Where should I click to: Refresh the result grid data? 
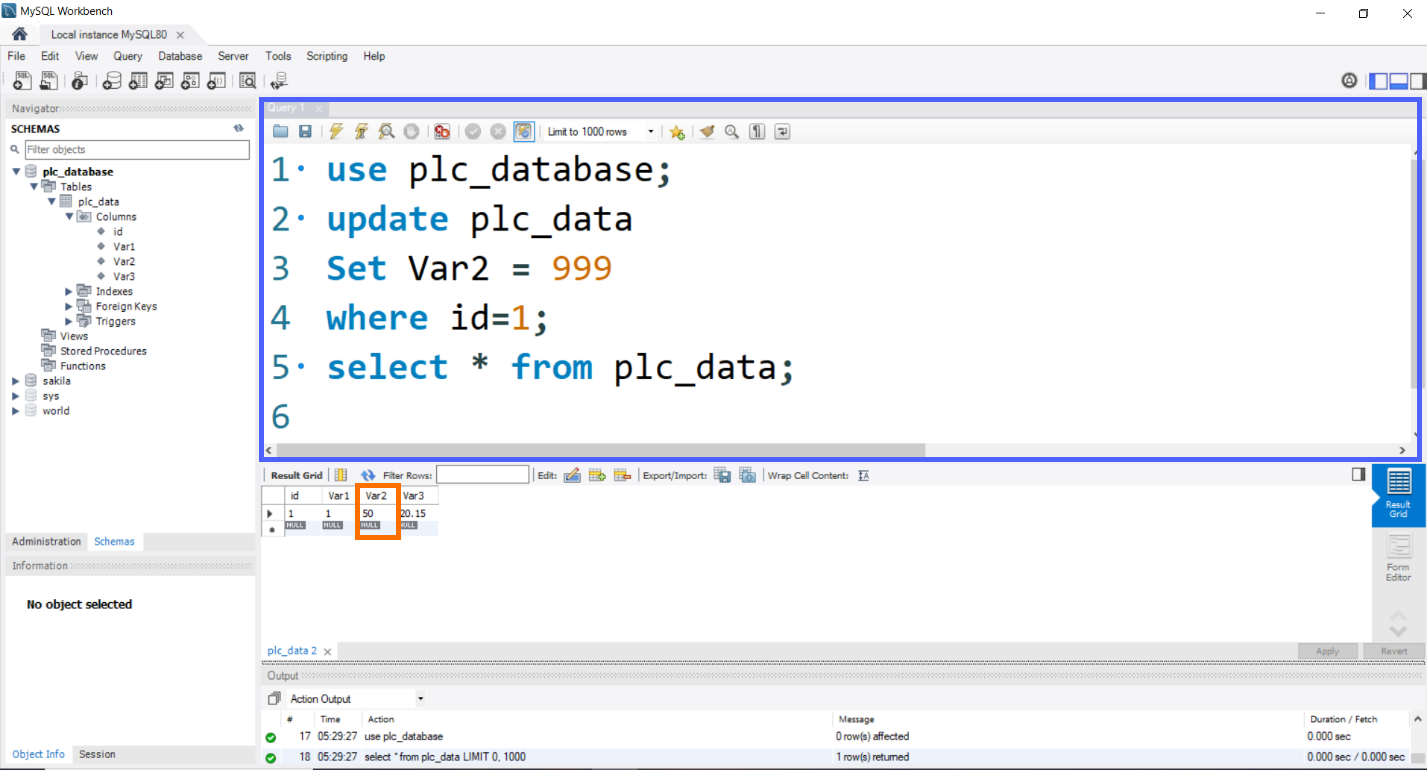[369, 474]
